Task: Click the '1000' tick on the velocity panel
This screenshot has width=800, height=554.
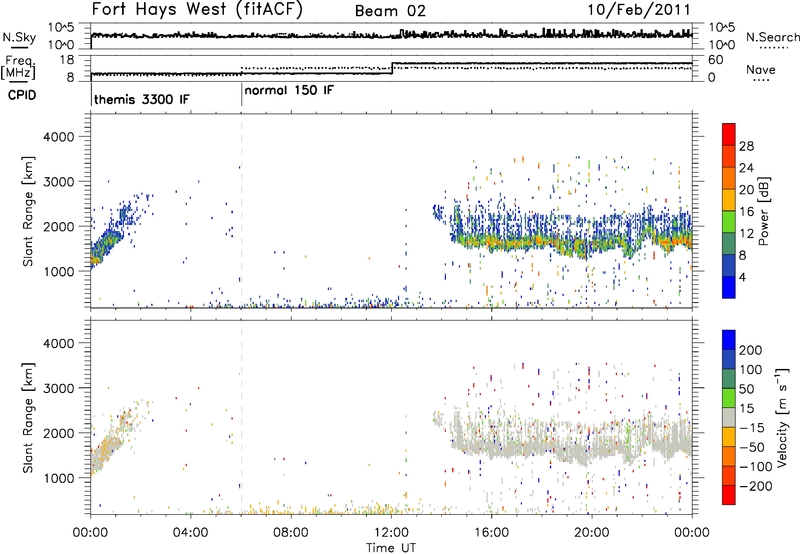Action: pyautogui.click(x=59, y=479)
